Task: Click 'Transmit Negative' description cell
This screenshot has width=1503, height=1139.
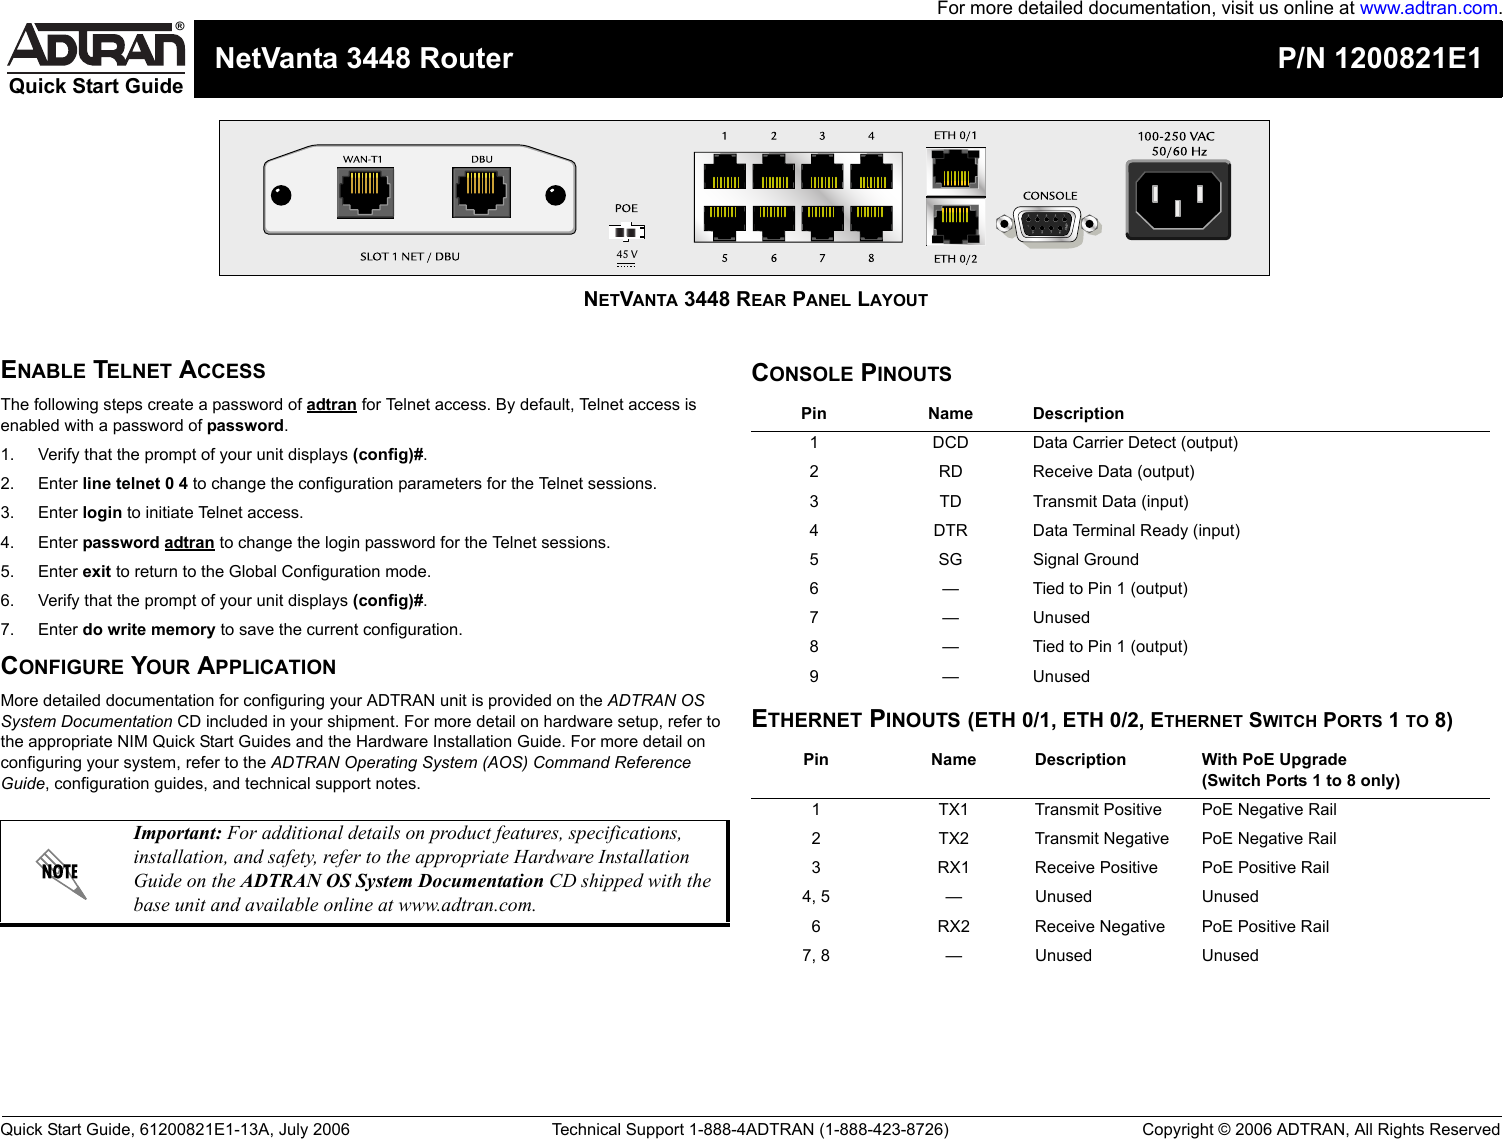Action: pos(1102,838)
